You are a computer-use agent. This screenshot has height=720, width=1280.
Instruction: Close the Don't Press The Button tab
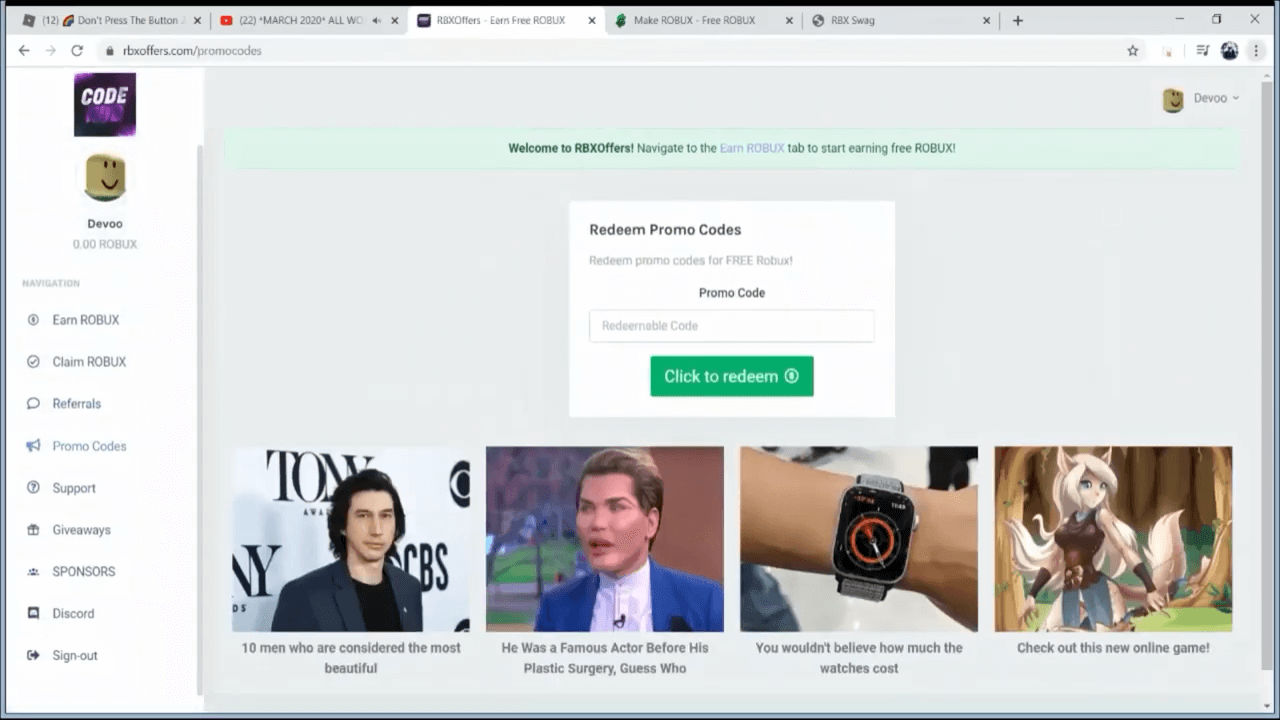[197, 20]
